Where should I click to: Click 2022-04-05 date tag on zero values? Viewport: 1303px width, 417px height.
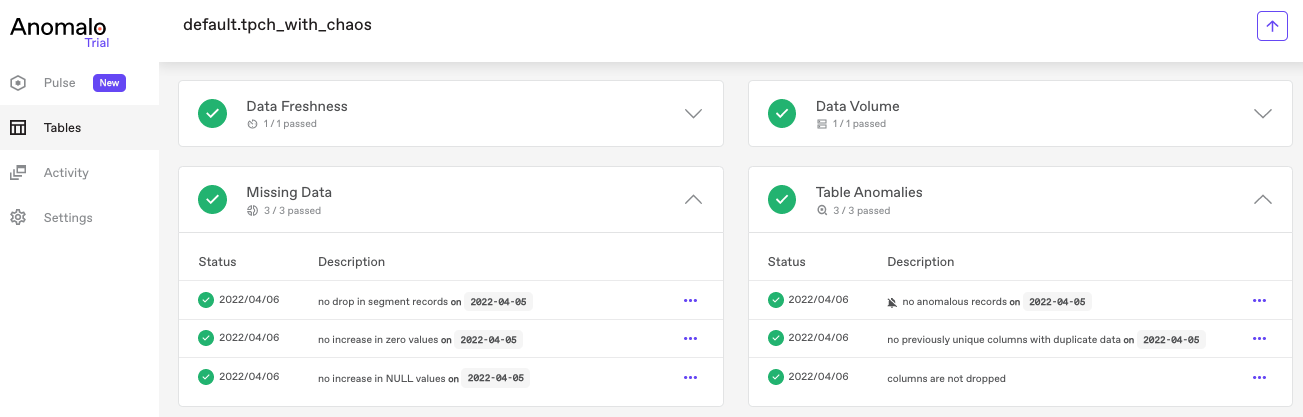click(x=488, y=340)
